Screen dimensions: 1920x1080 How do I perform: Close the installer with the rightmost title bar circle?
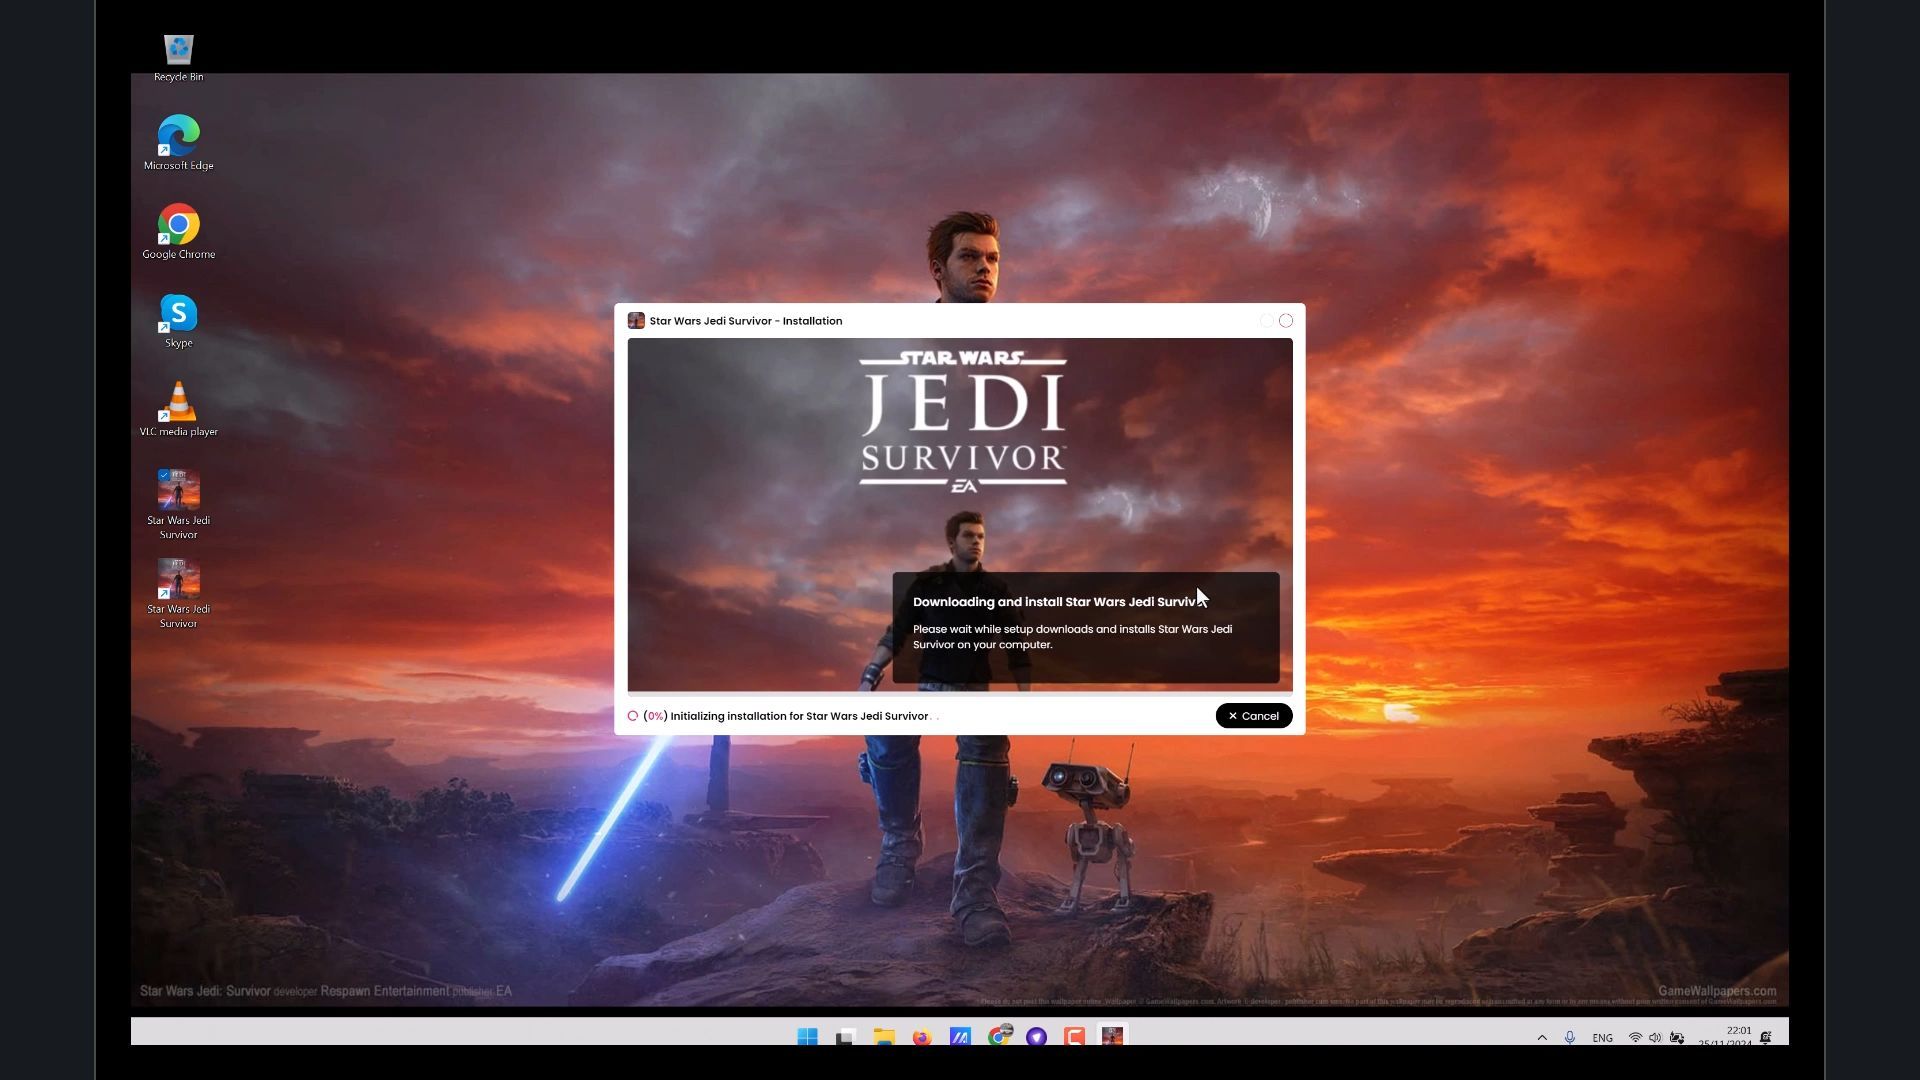pyautogui.click(x=1286, y=321)
